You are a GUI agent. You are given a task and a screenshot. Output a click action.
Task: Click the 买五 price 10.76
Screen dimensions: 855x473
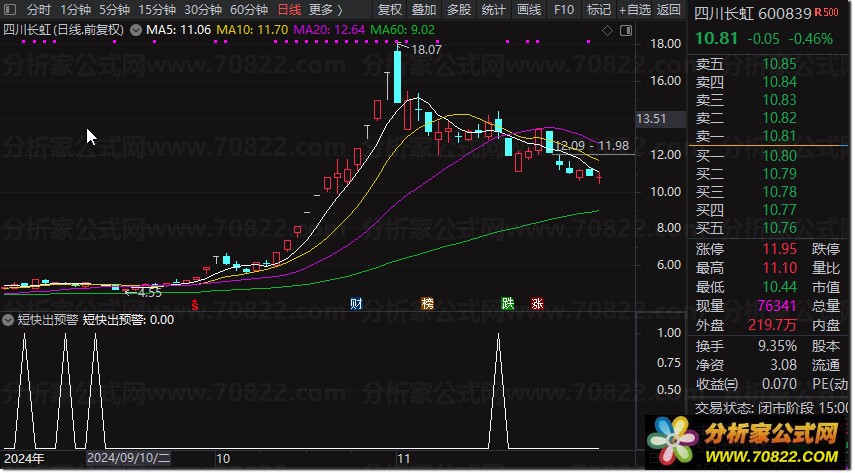click(x=779, y=228)
